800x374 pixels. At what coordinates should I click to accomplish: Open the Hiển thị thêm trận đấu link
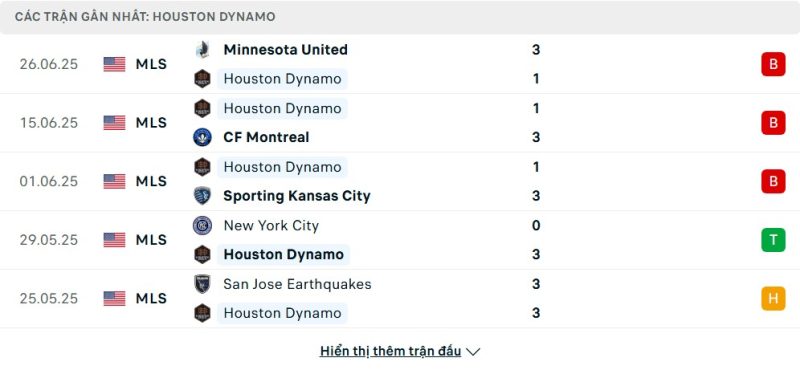pyautogui.click(x=390, y=351)
